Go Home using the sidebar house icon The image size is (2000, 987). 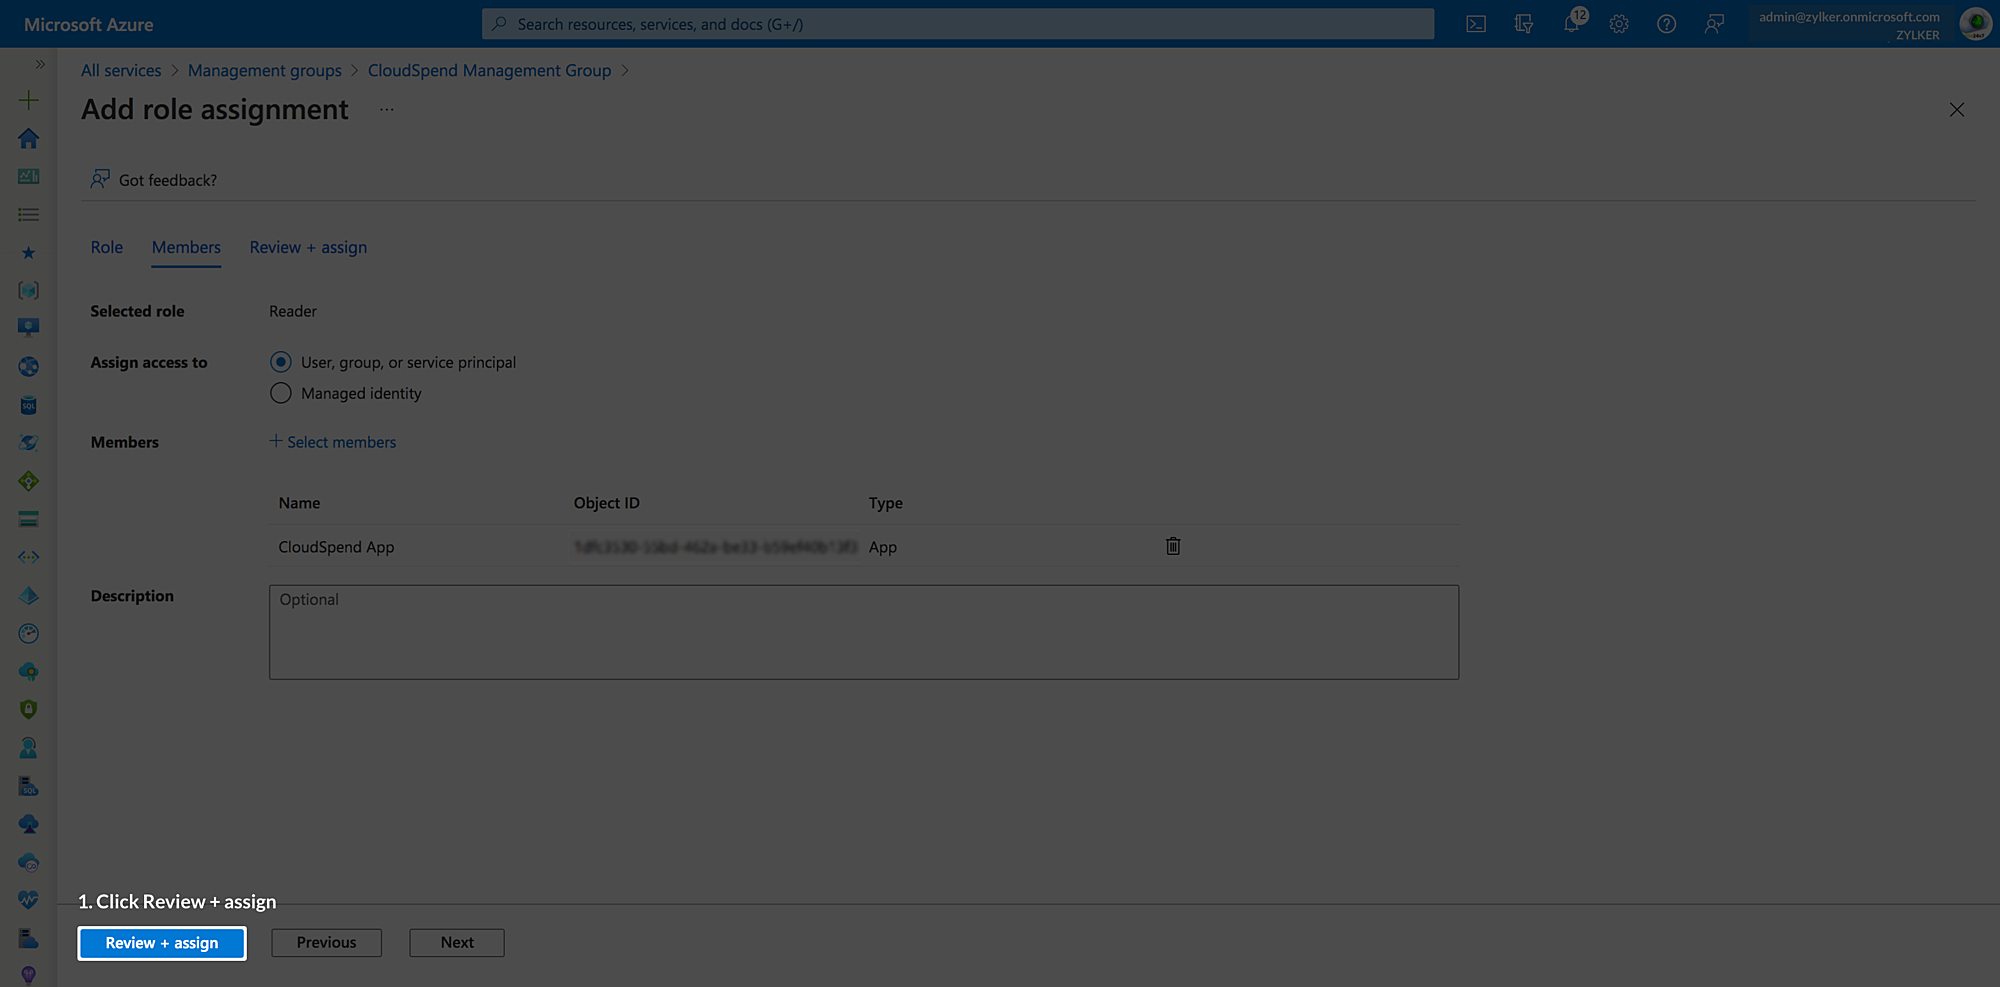pyautogui.click(x=28, y=138)
